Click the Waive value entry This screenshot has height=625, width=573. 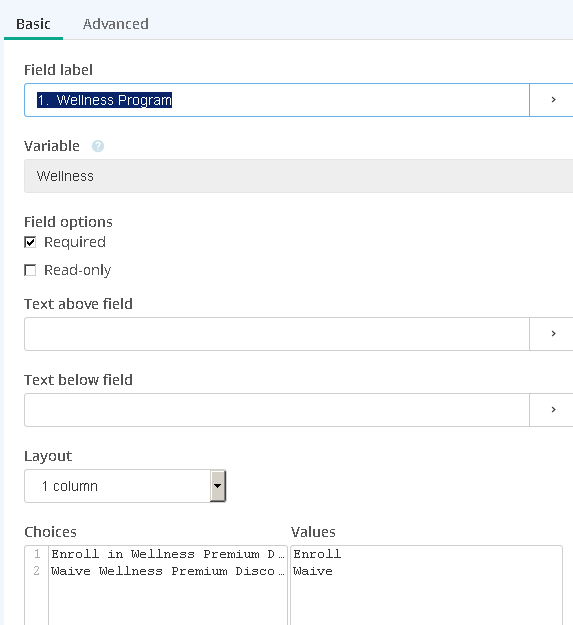(313, 571)
